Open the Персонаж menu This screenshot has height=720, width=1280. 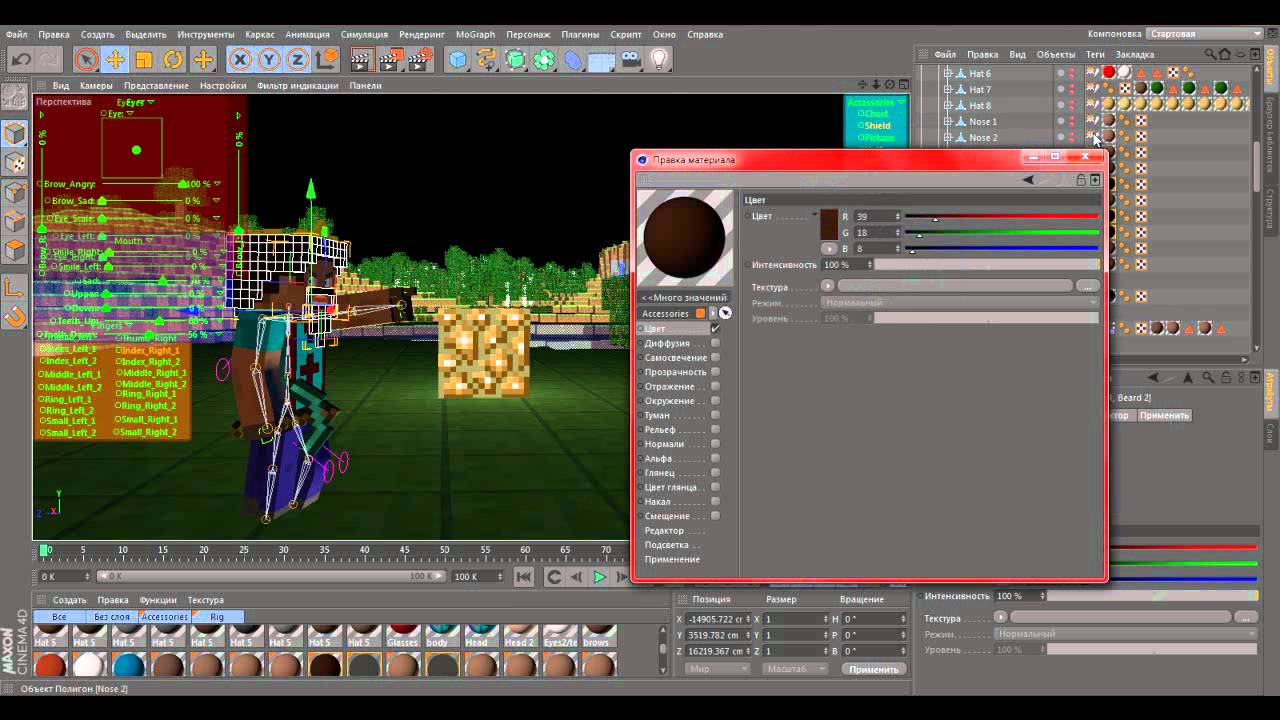tap(528, 34)
